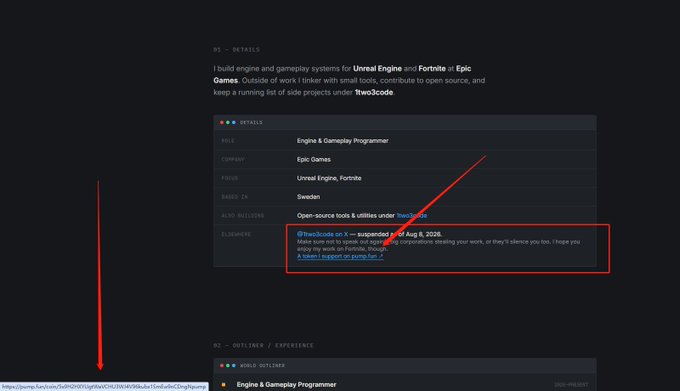
Task: Click the ELSEWHERE field label
Action: (x=236, y=235)
